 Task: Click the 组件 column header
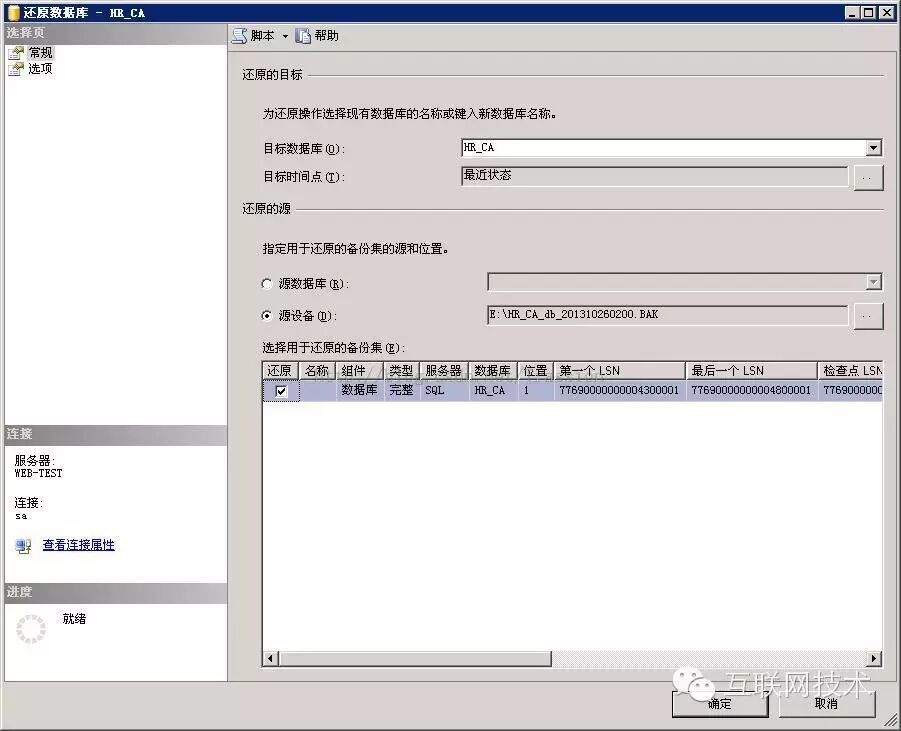360,371
